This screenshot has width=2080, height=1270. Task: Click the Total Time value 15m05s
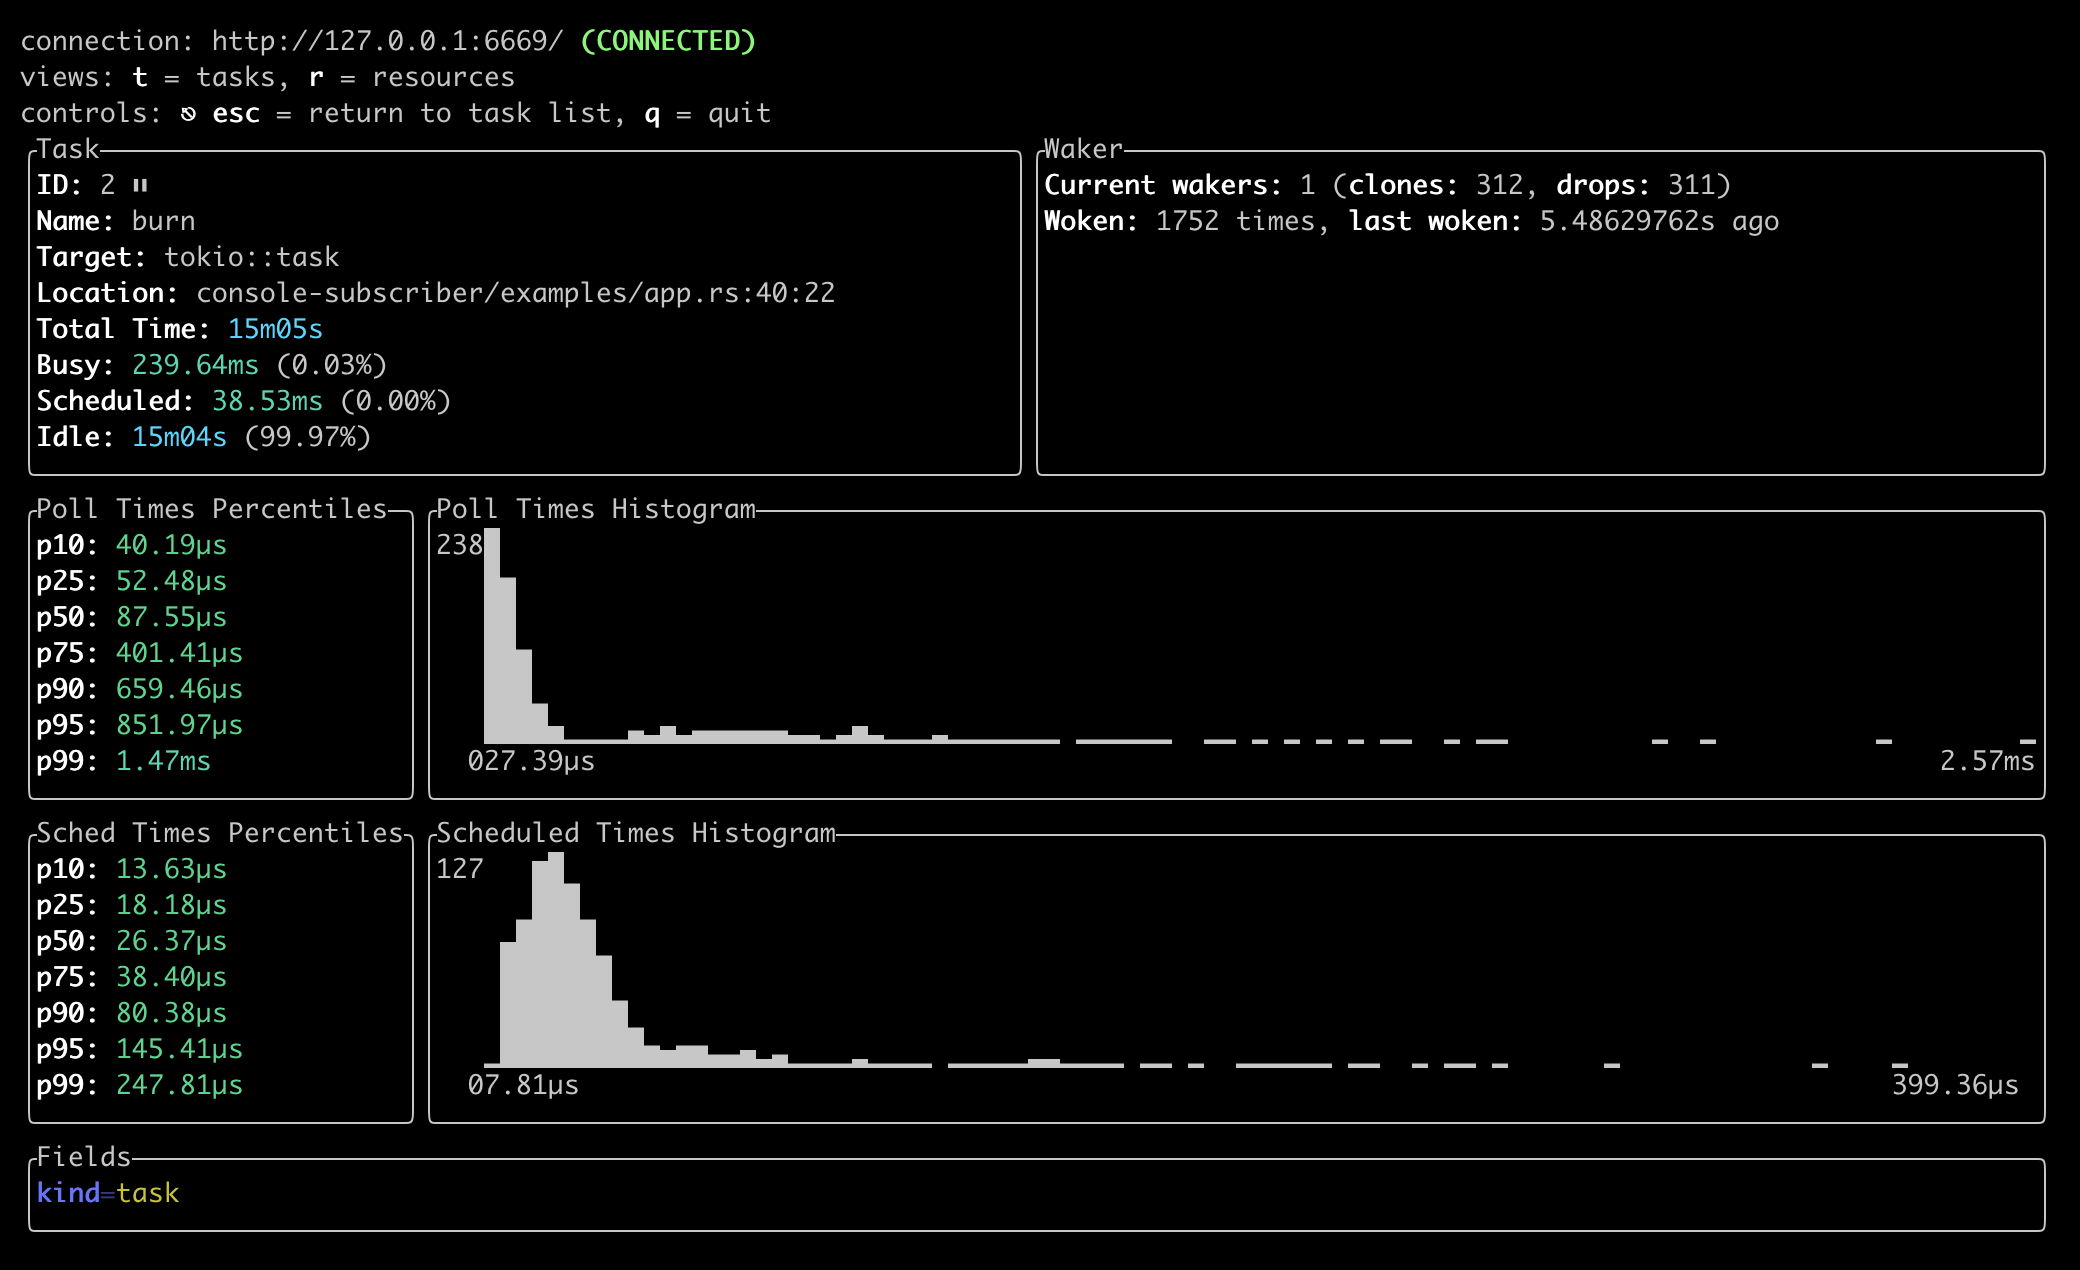click(275, 329)
